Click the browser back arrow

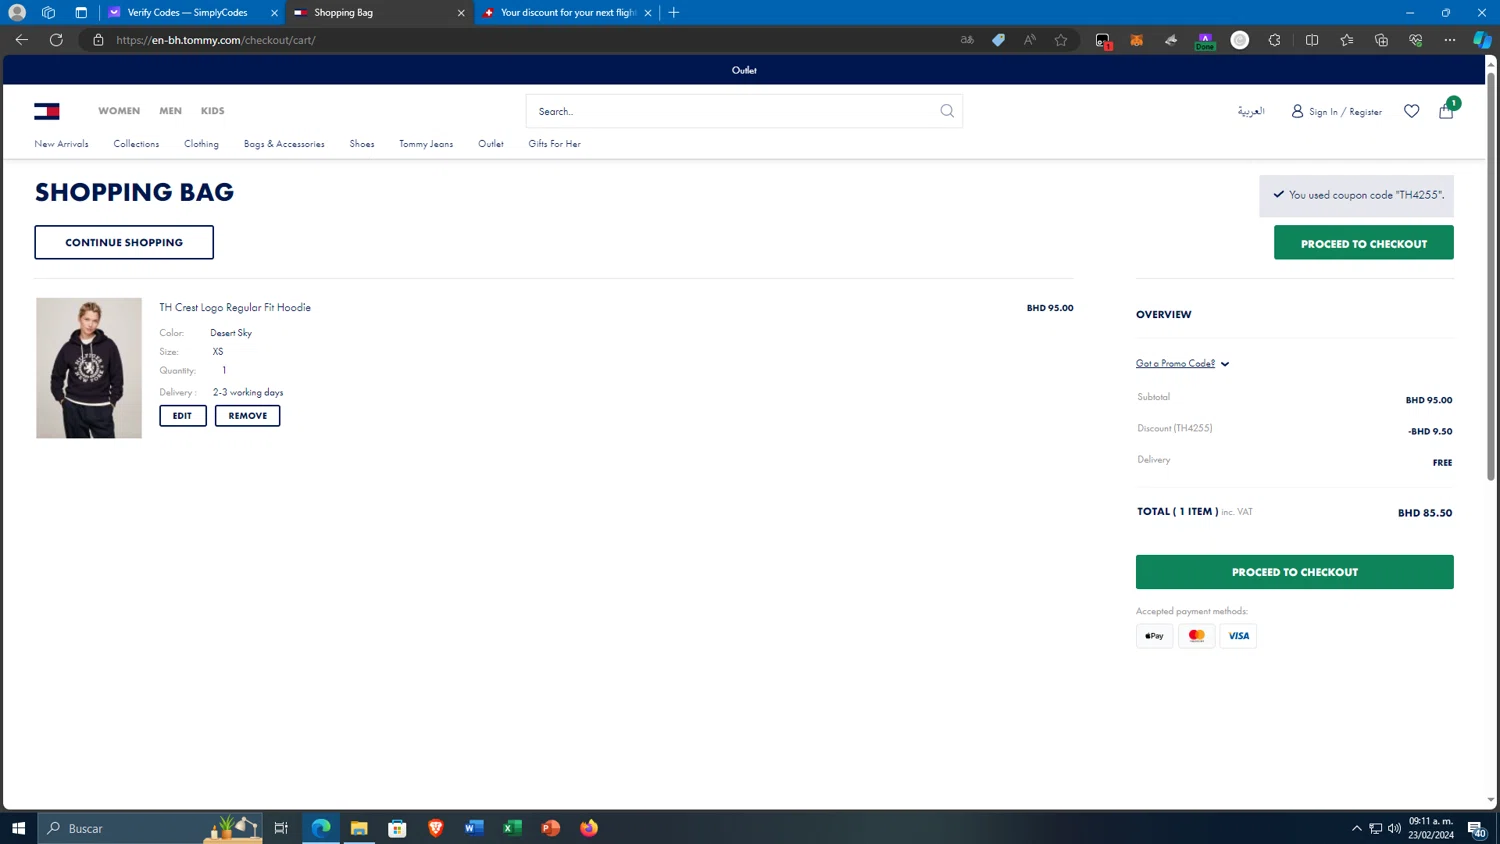pyautogui.click(x=21, y=40)
